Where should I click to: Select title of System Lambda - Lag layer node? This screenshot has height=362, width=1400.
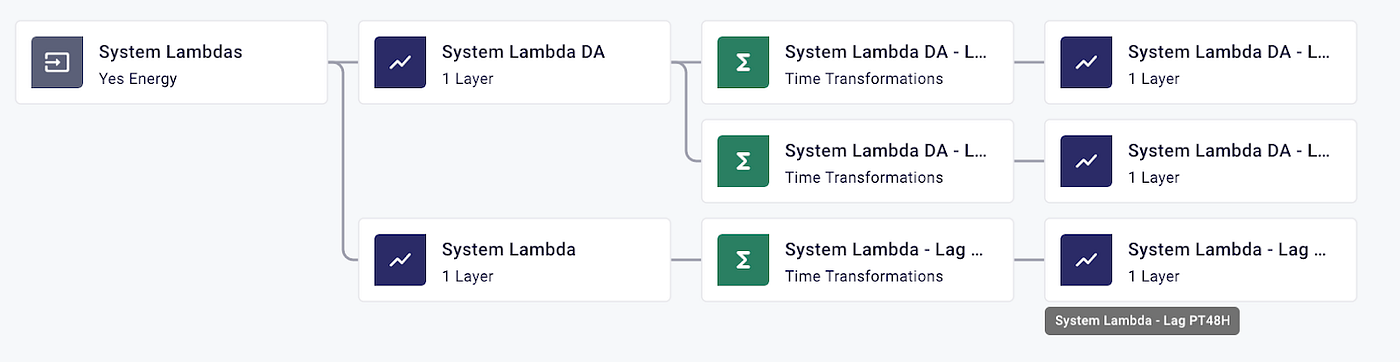coord(1229,250)
